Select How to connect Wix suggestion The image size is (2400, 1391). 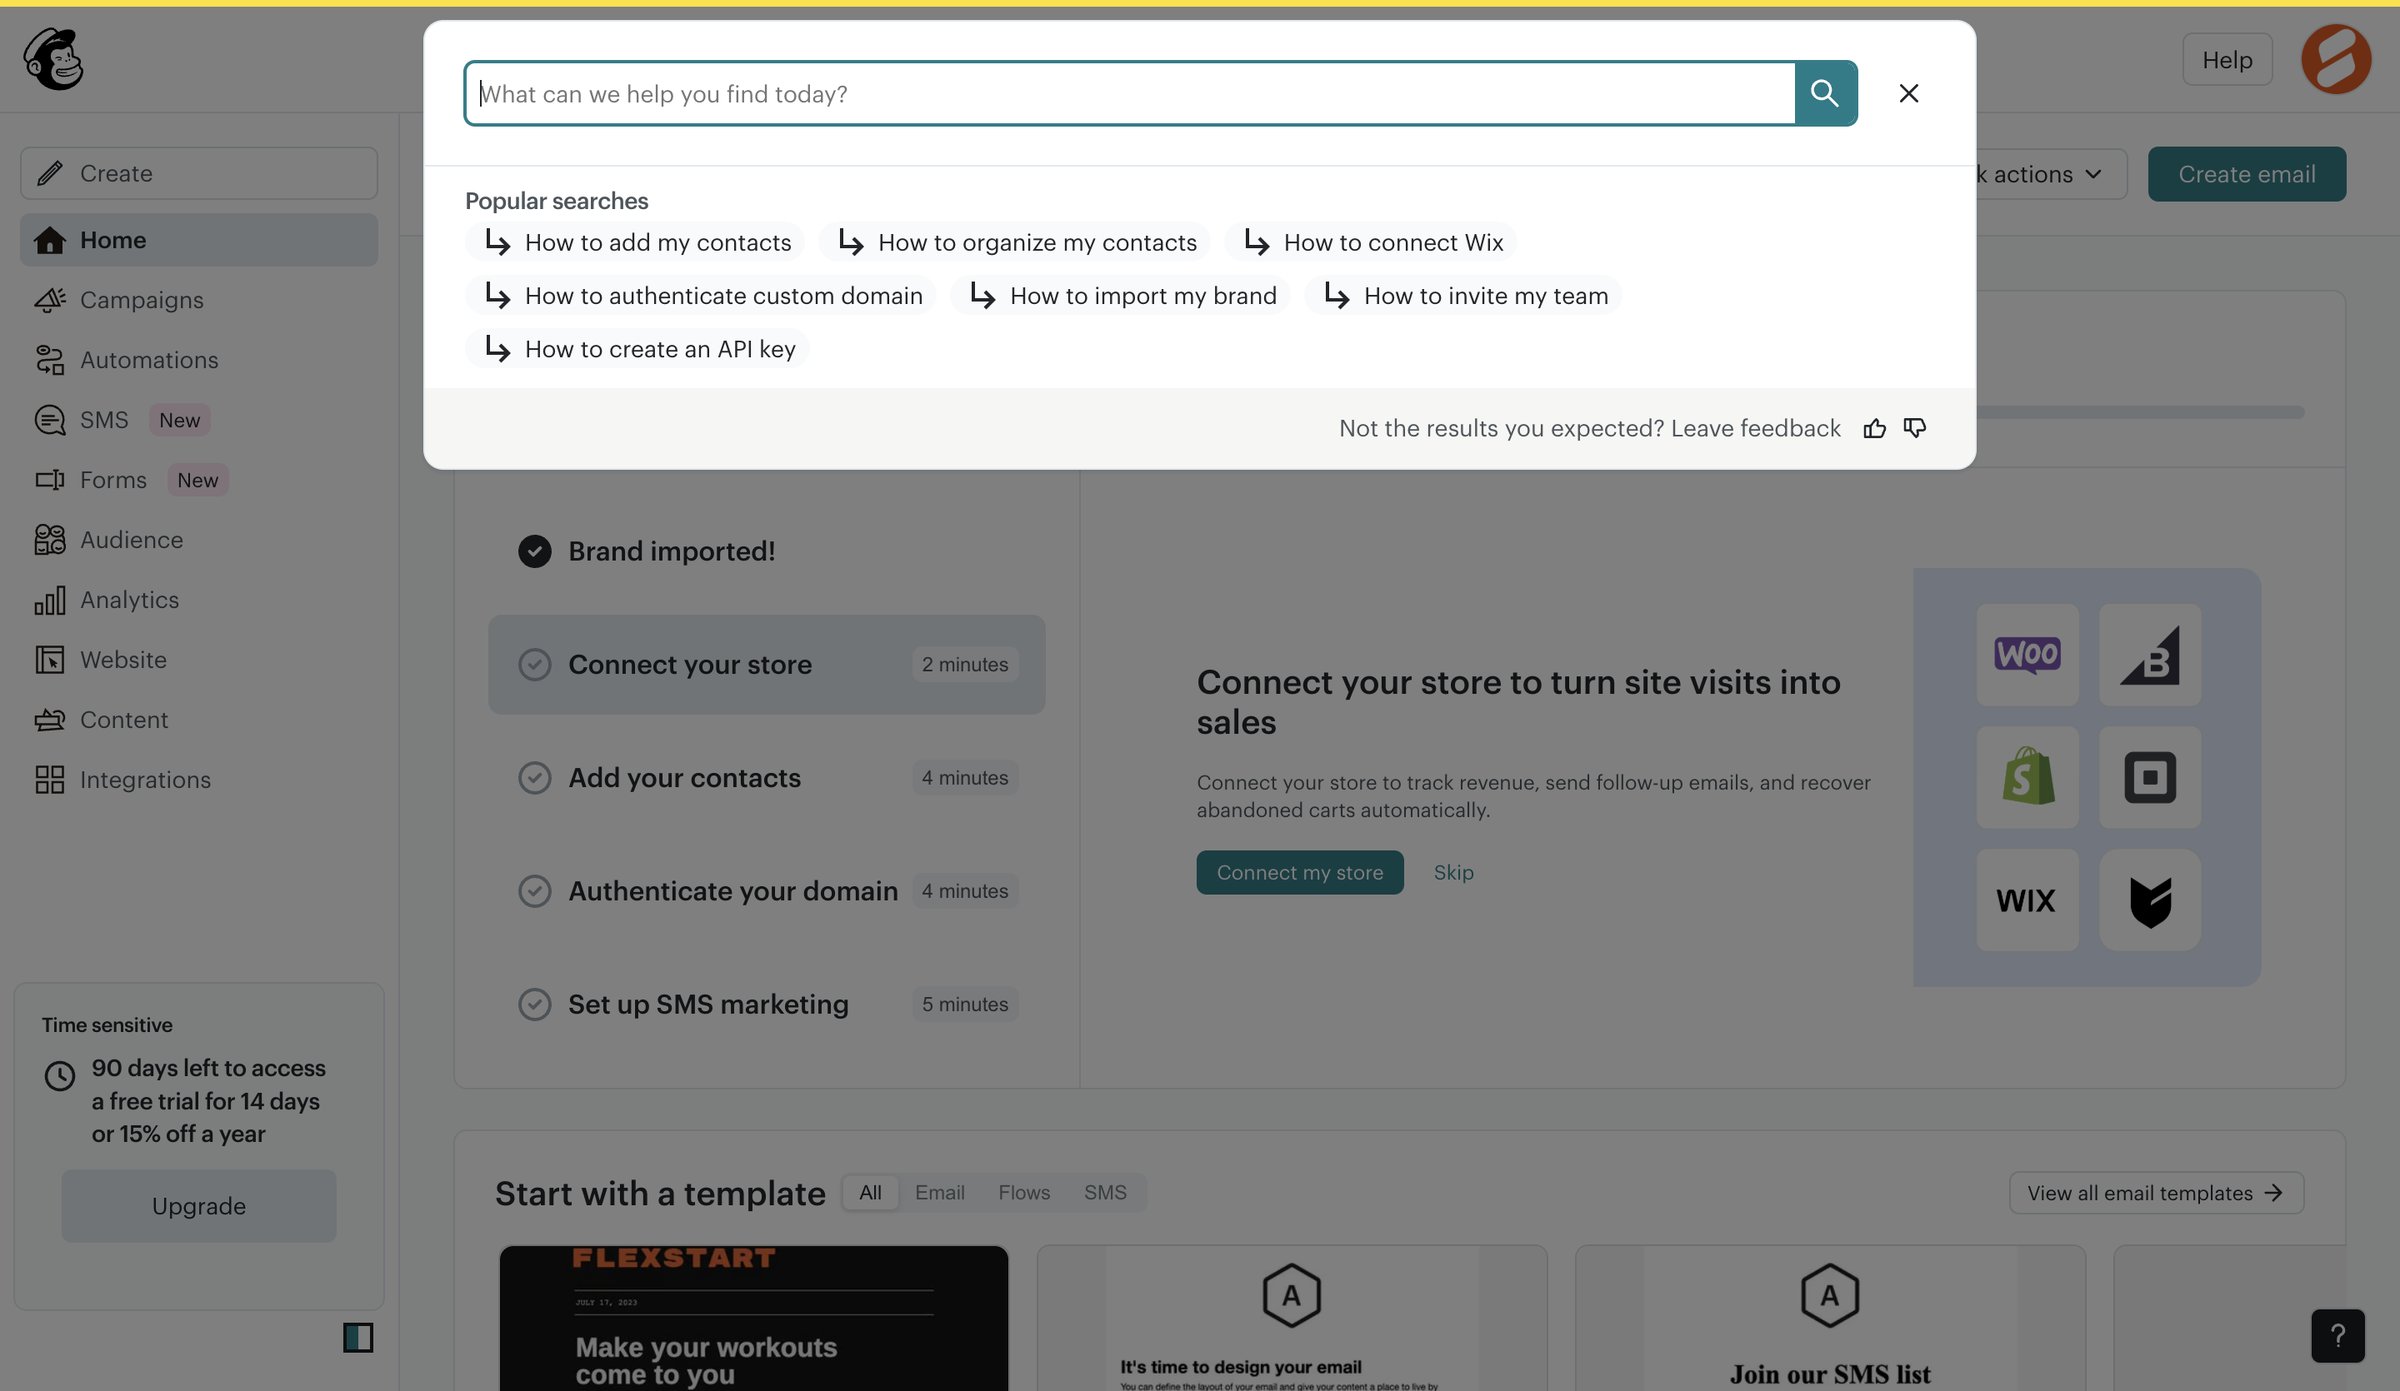[x=1371, y=242]
